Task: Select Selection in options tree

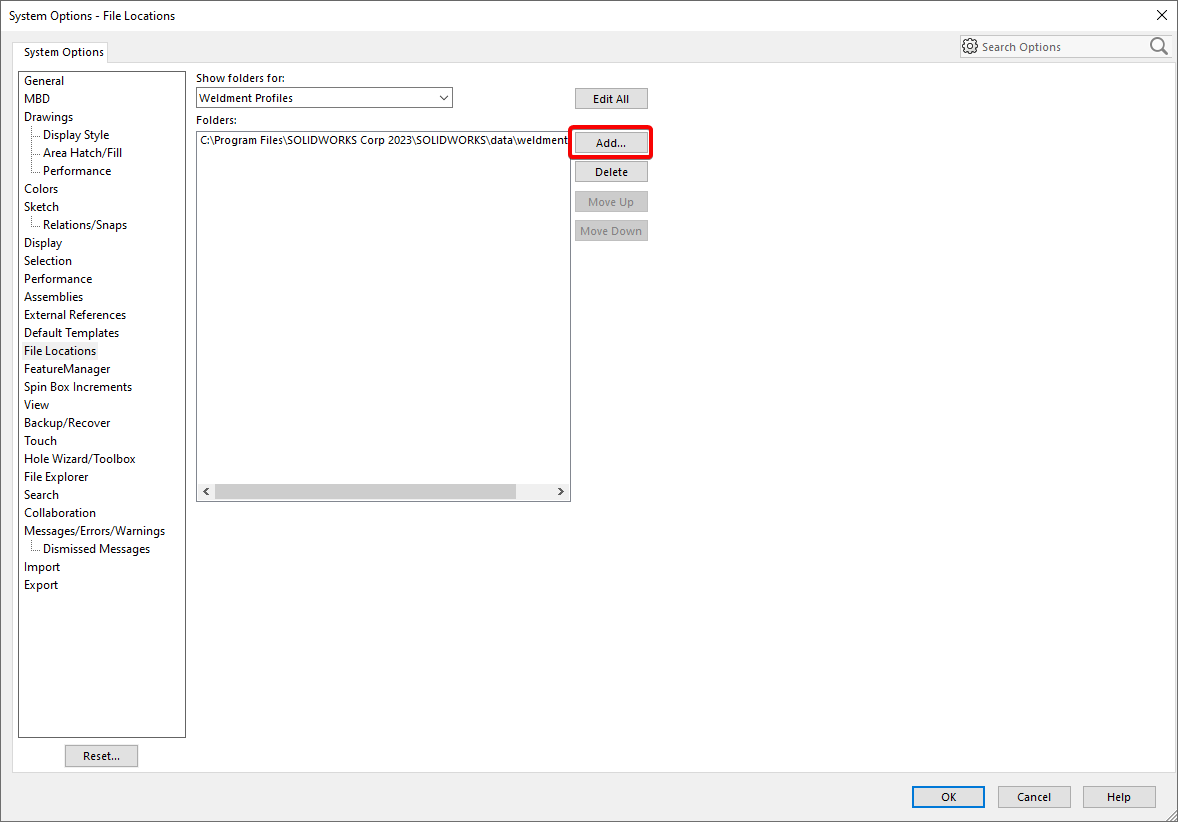Action: (47, 261)
